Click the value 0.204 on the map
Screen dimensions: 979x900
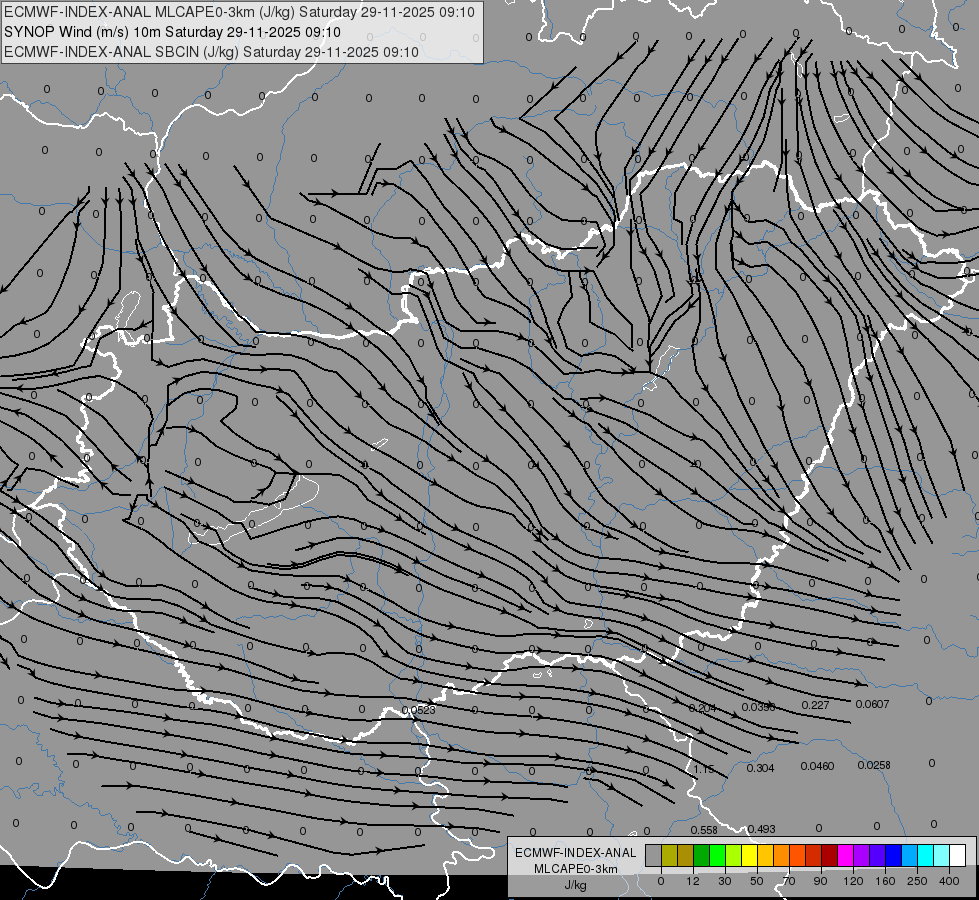(x=702, y=708)
